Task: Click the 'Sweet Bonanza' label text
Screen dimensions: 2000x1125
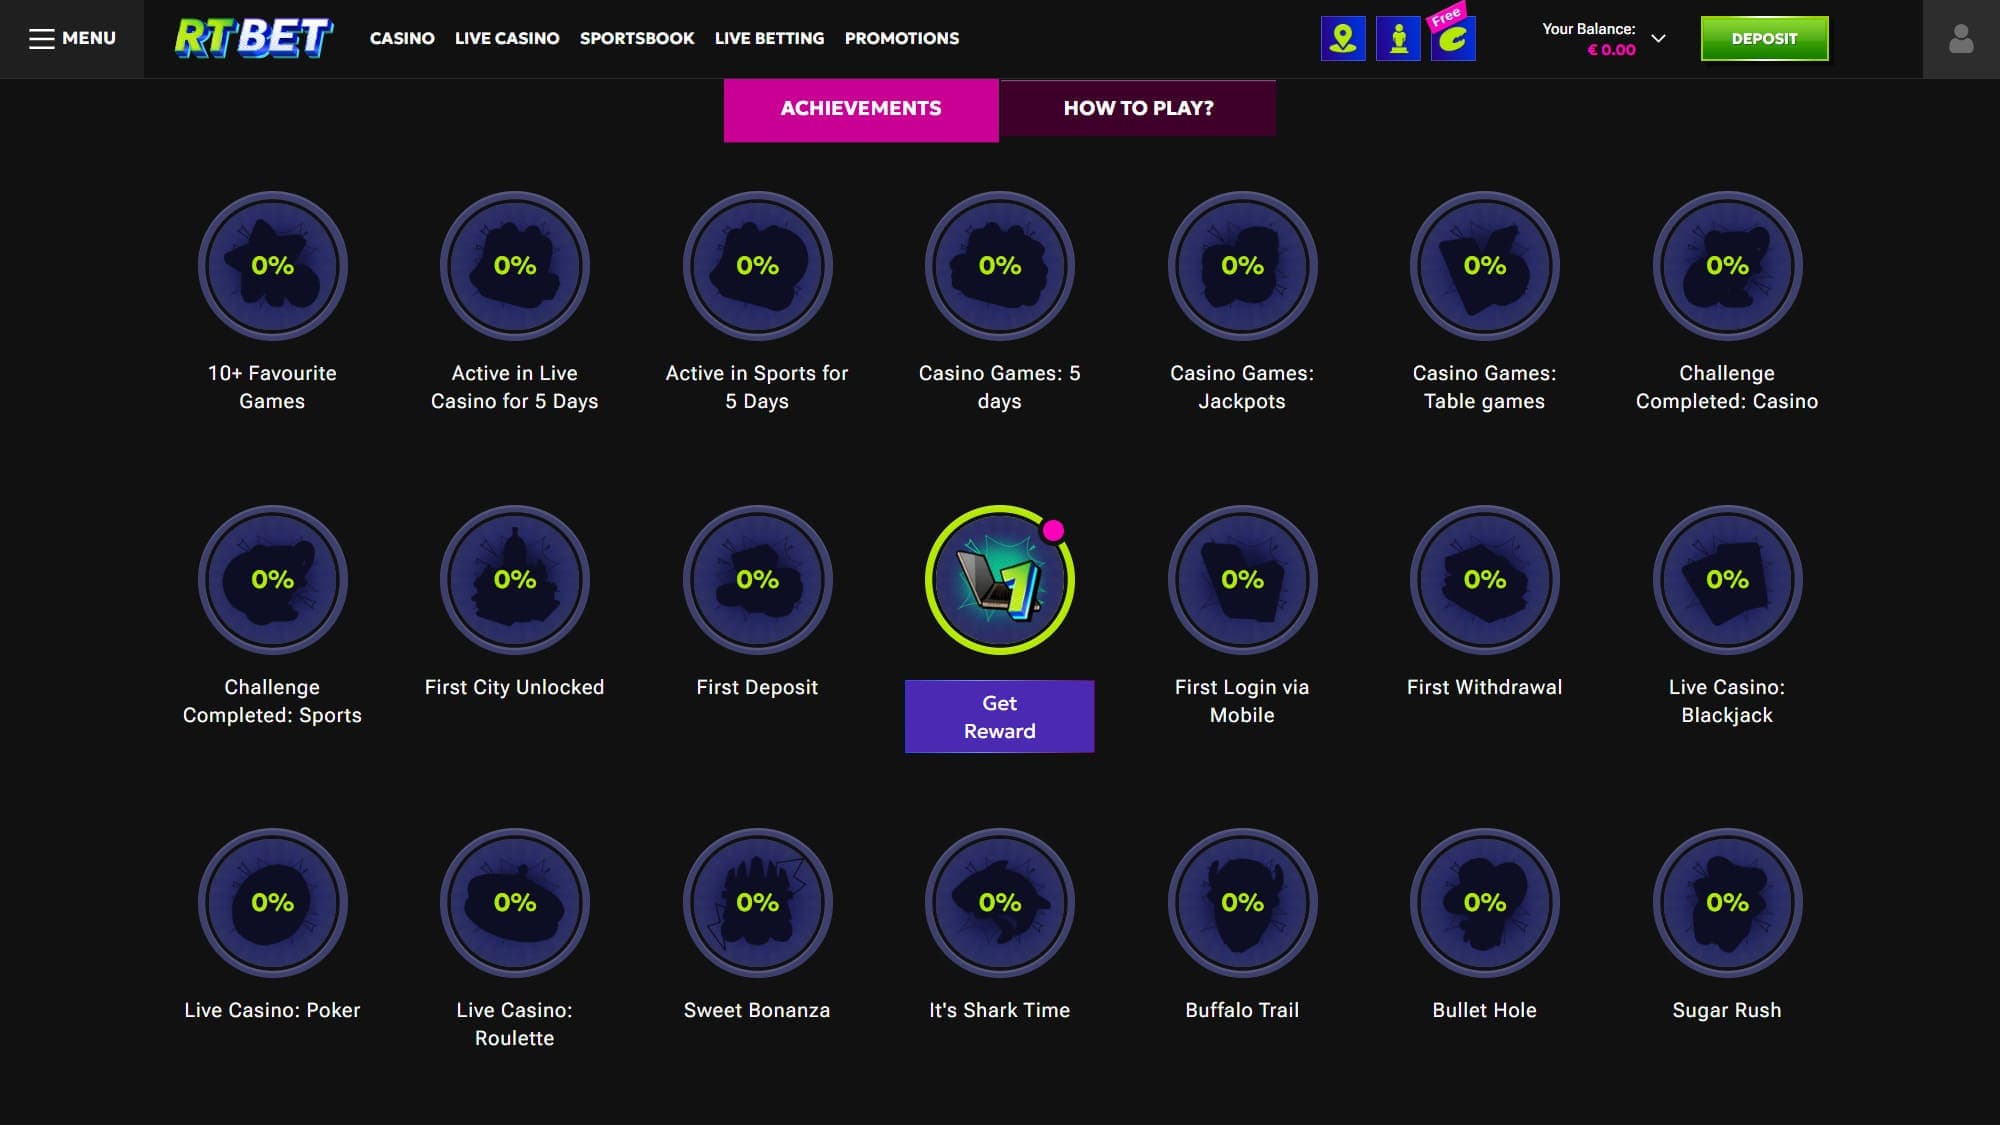Action: [757, 1010]
